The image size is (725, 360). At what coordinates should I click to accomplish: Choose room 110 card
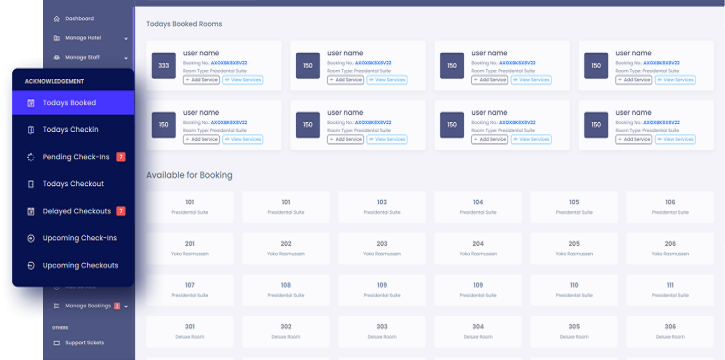tap(574, 290)
